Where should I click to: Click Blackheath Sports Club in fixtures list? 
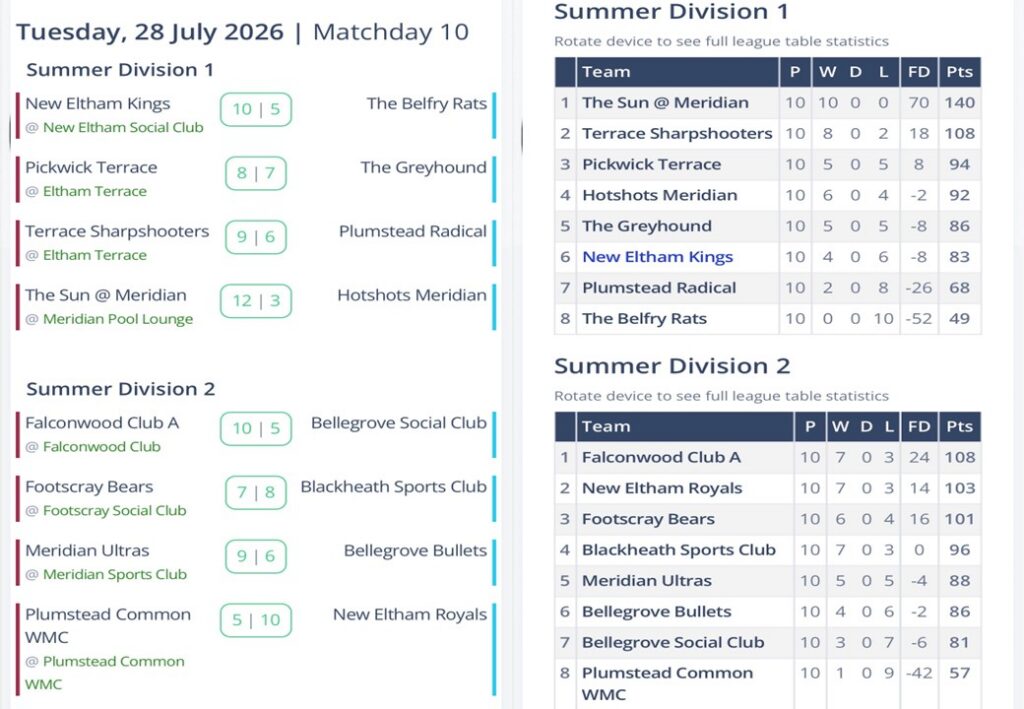393,486
